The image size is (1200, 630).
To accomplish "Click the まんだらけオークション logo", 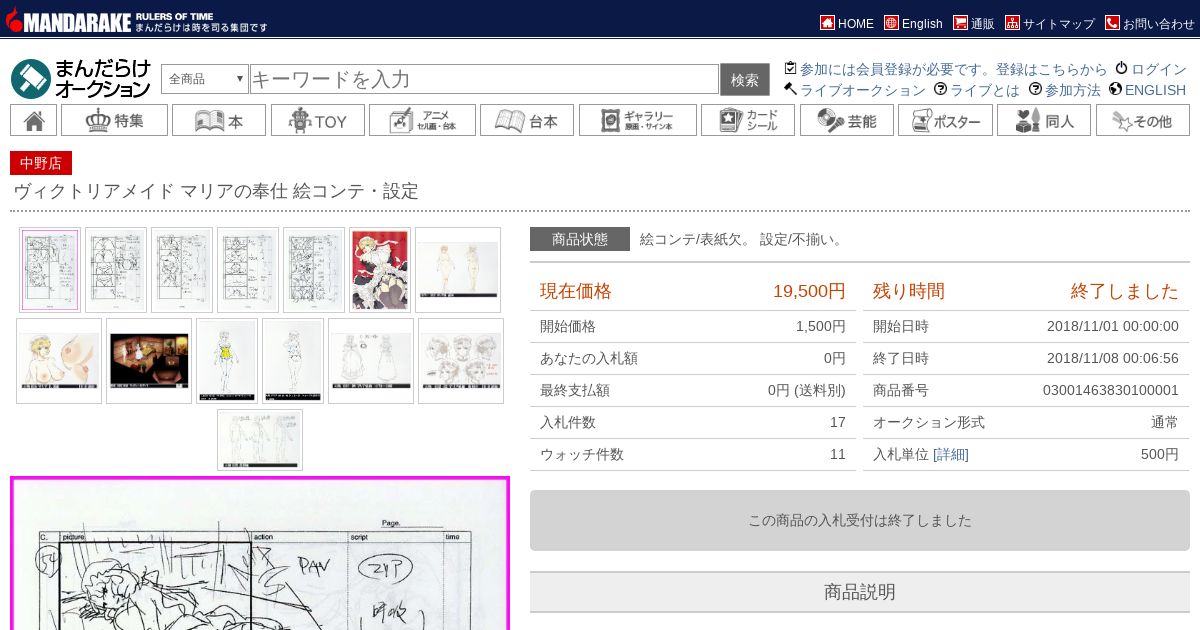I will point(81,79).
